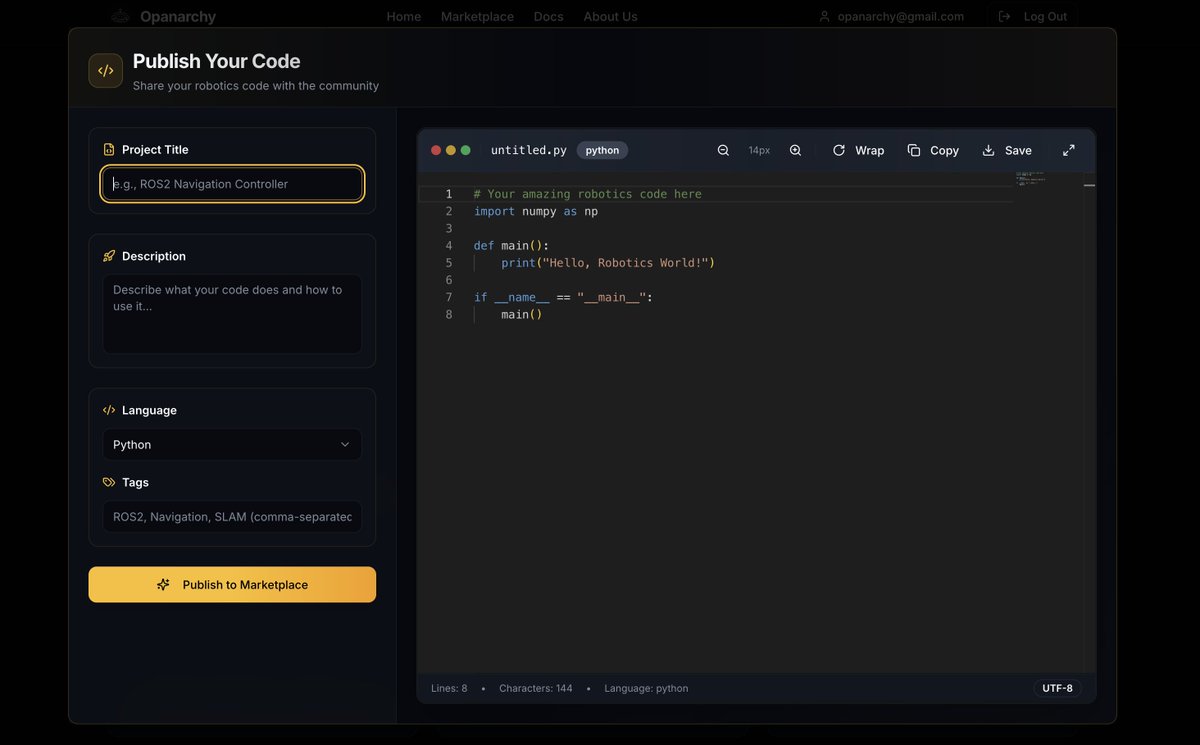
Task: Open Marketplace from the navigation bar
Action: 477,16
